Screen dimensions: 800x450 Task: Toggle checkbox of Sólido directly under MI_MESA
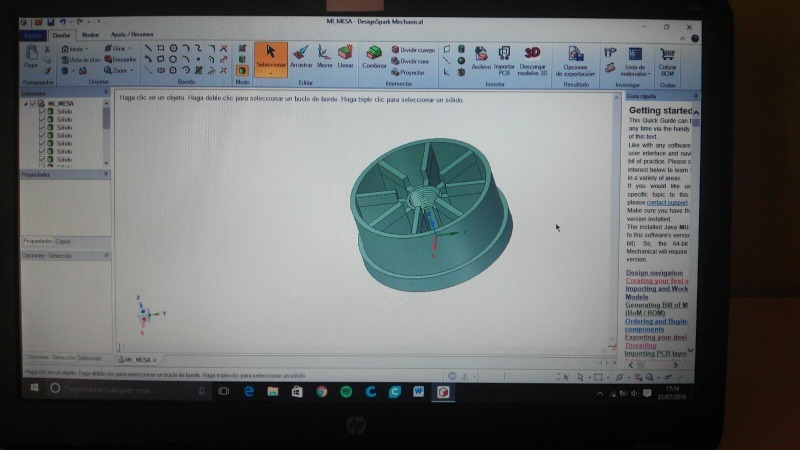(x=42, y=111)
